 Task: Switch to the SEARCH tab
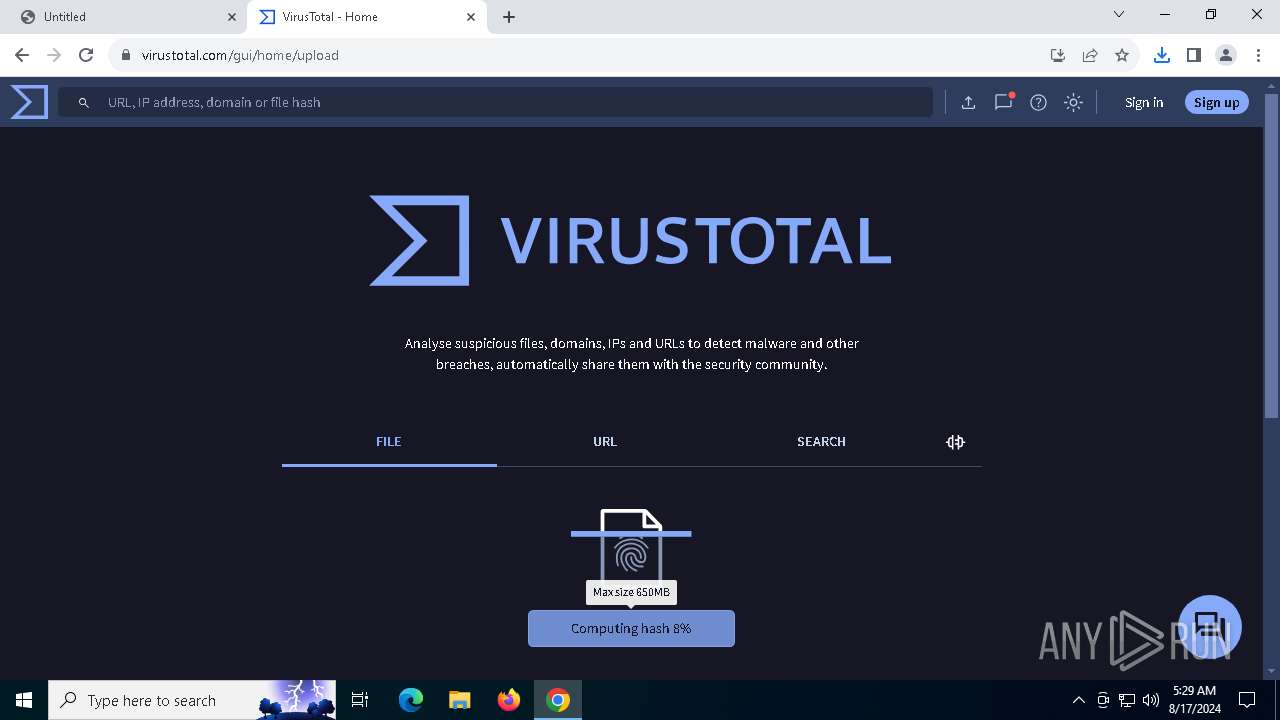[821, 442]
